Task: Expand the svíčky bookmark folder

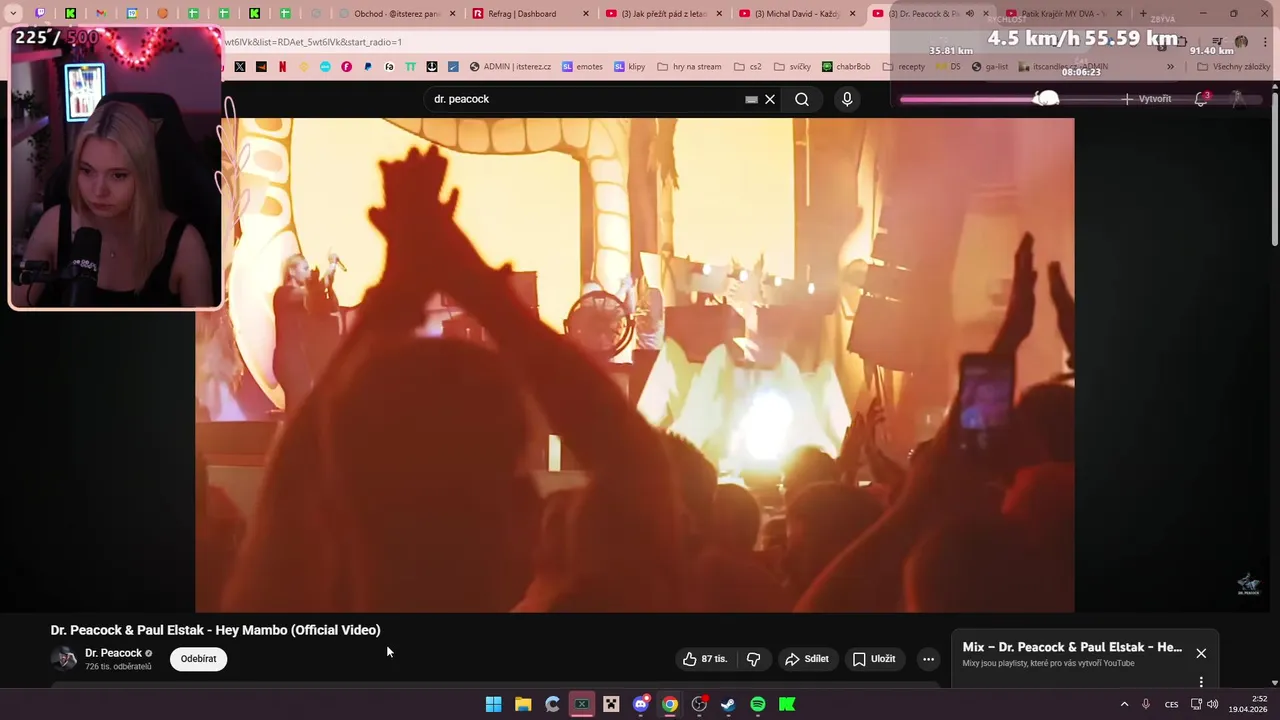Action: (792, 67)
